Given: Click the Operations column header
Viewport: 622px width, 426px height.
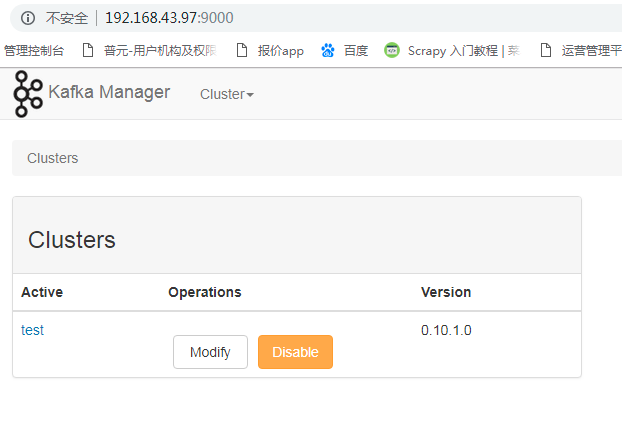Looking at the screenshot, I should click(x=205, y=292).
